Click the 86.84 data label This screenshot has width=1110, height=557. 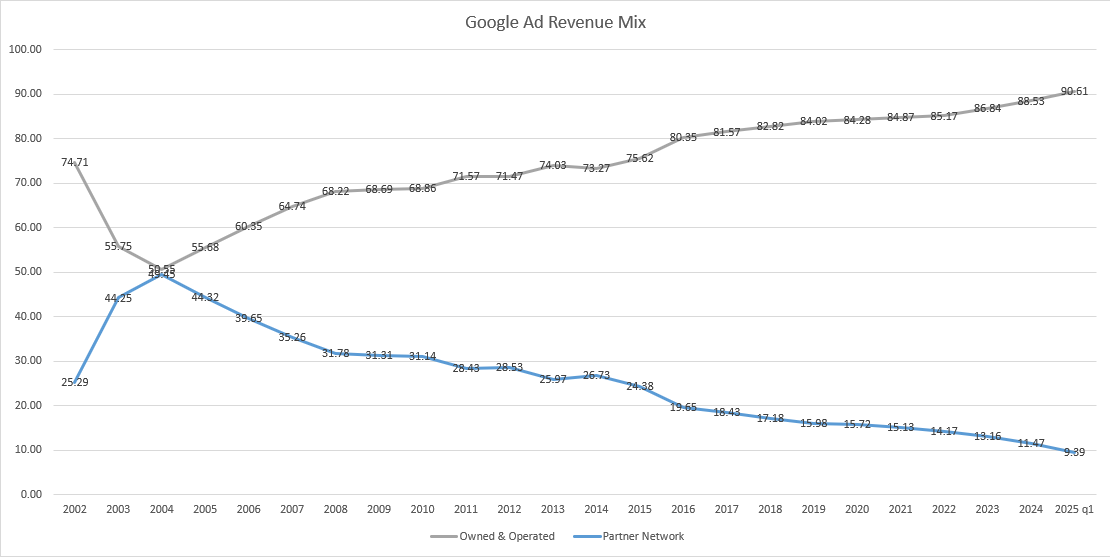(x=988, y=108)
